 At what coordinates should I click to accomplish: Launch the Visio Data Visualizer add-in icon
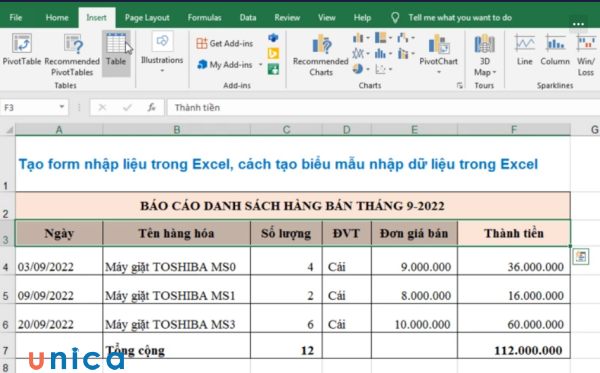[273, 37]
